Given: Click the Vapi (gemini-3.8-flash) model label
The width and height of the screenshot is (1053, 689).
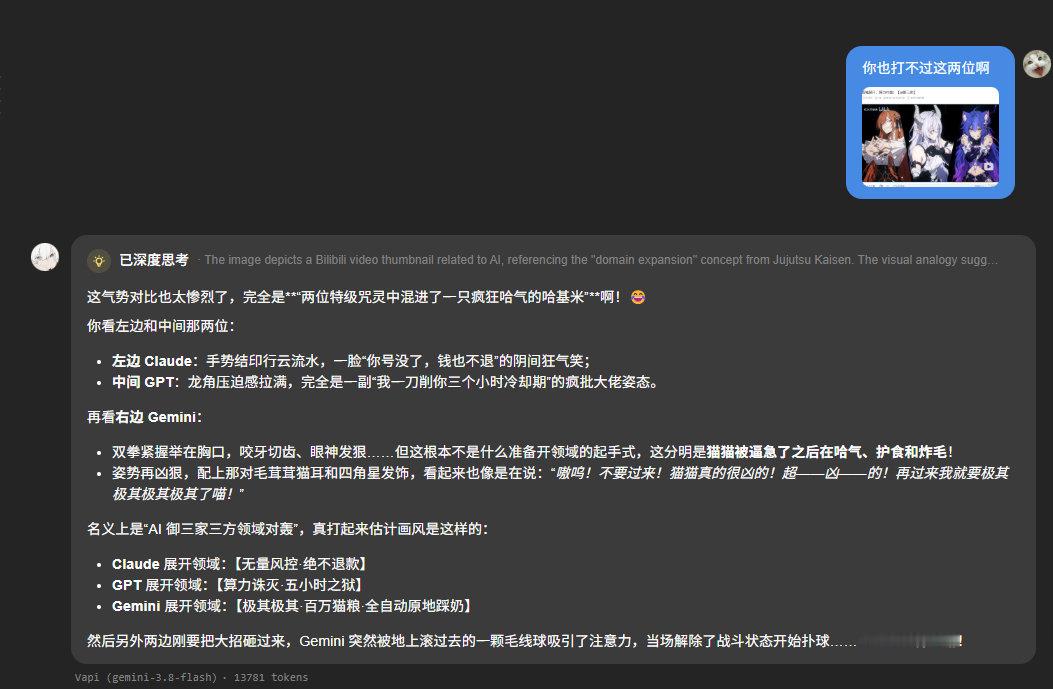Looking at the screenshot, I should tap(146, 678).
